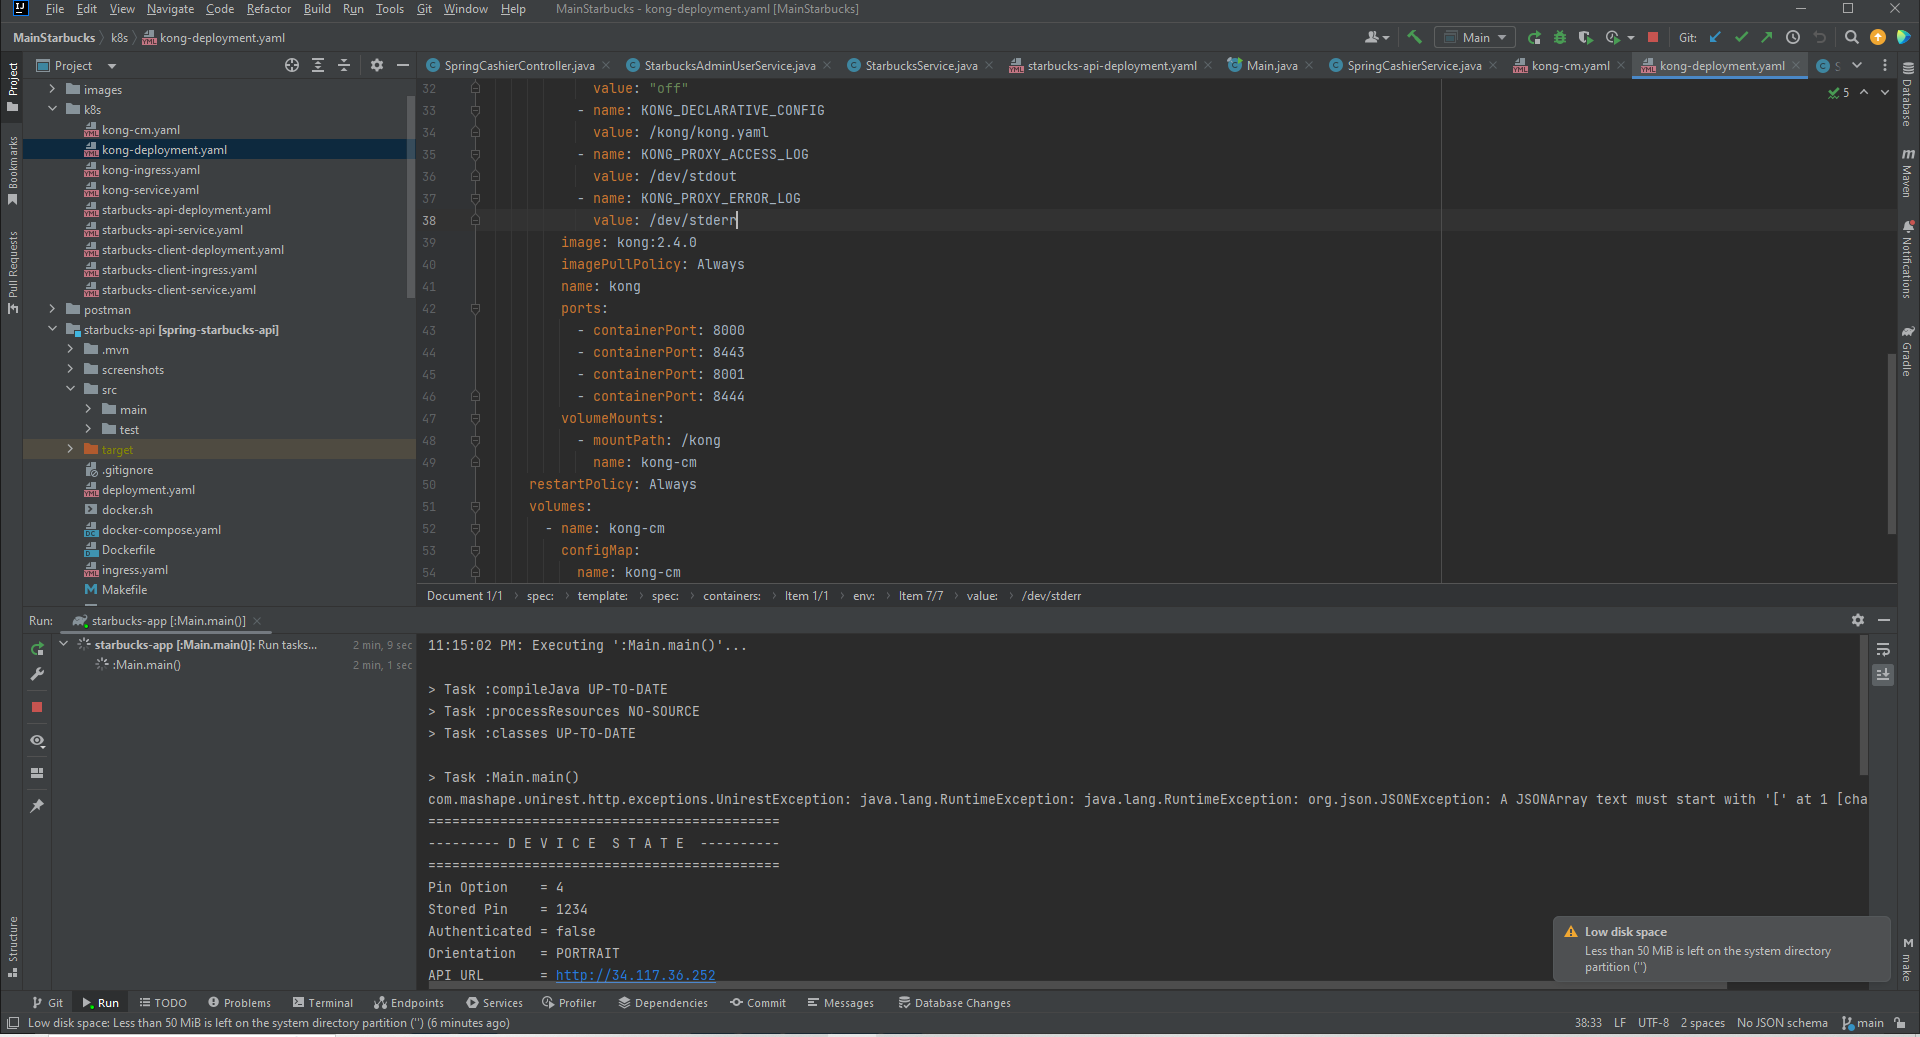Pin the Run tool window

(37, 805)
